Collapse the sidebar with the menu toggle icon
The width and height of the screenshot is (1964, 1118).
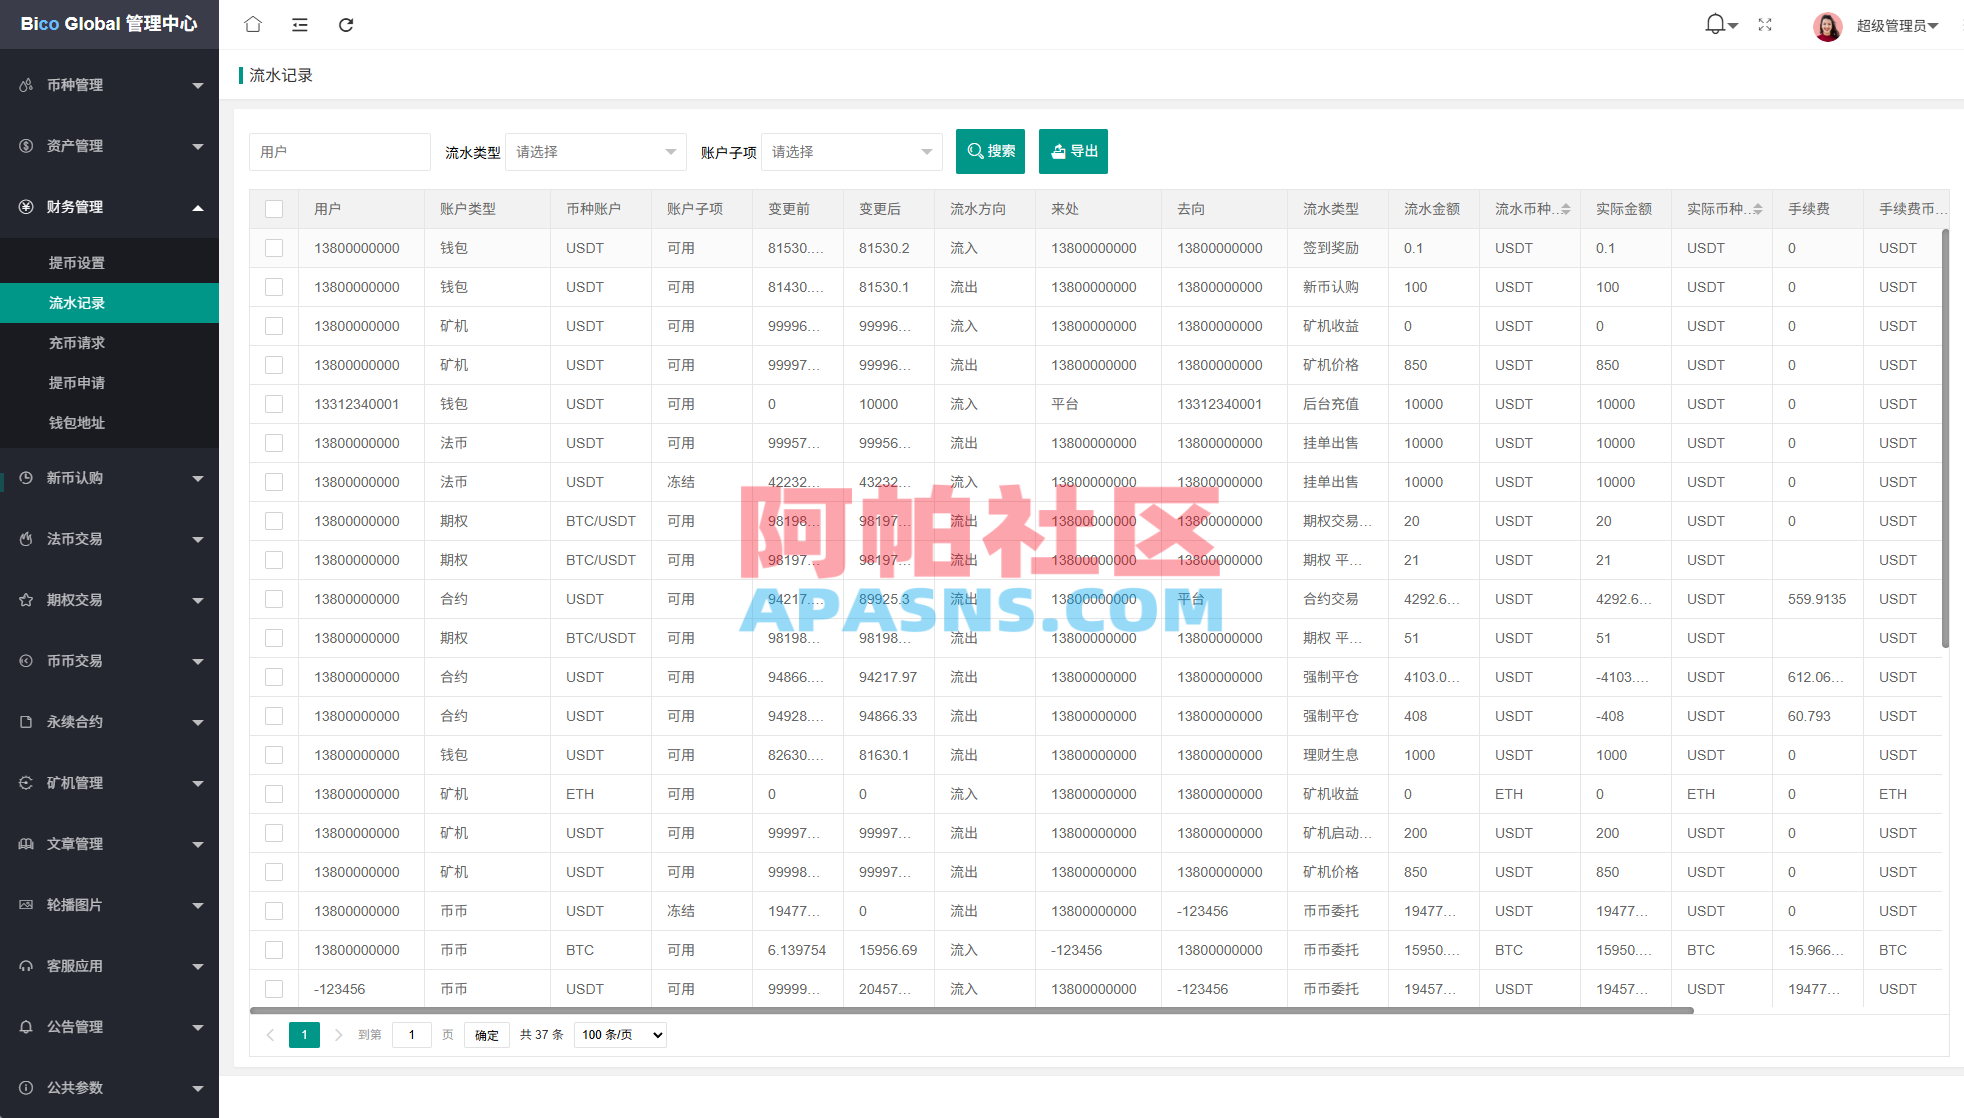pos(299,24)
